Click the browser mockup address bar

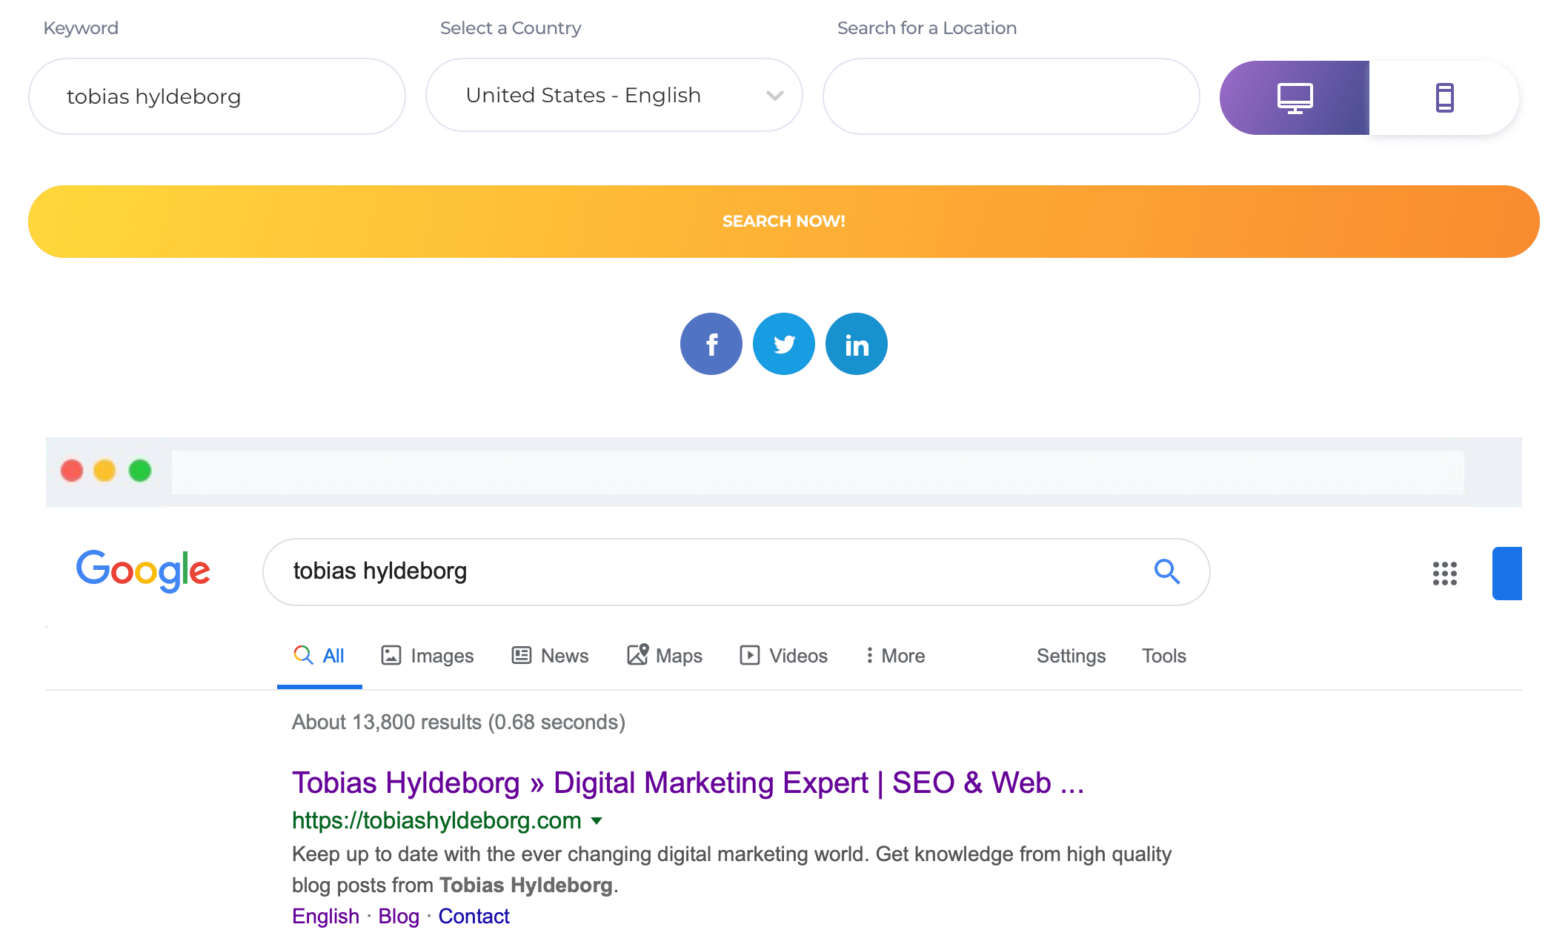[818, 472]
